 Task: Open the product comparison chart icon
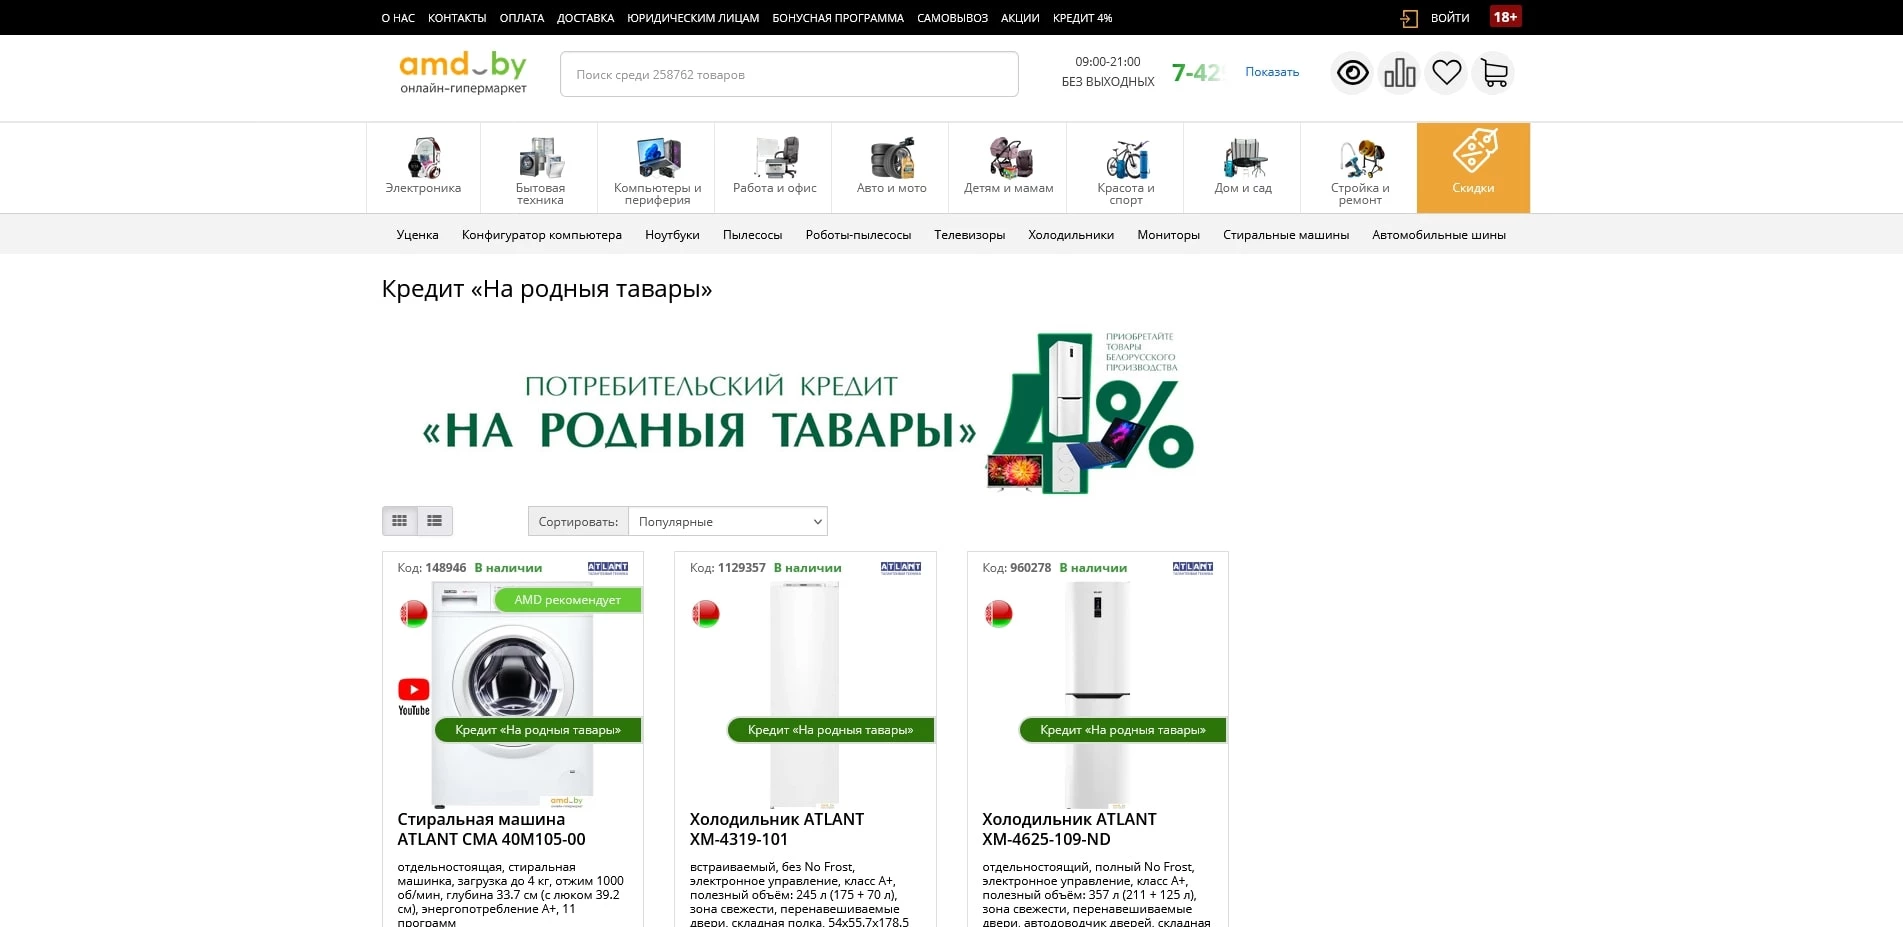click(x=1399, y=72)
